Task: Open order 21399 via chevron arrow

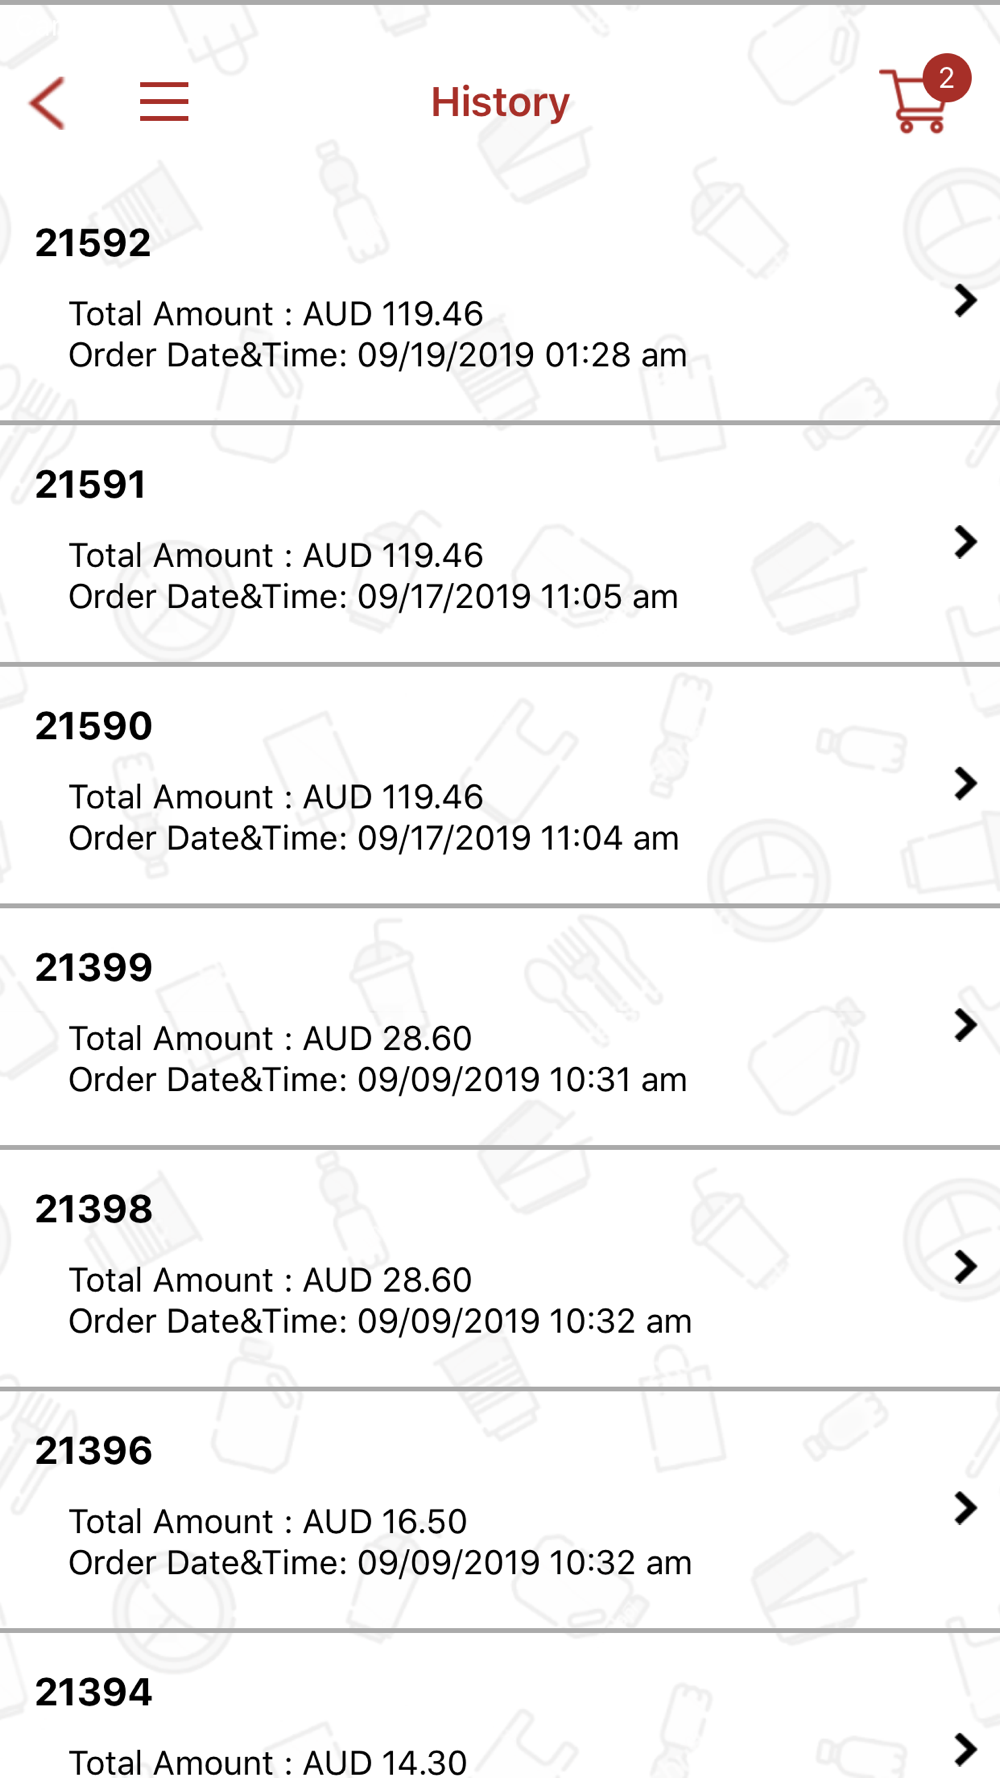Action: [965, 1025]
